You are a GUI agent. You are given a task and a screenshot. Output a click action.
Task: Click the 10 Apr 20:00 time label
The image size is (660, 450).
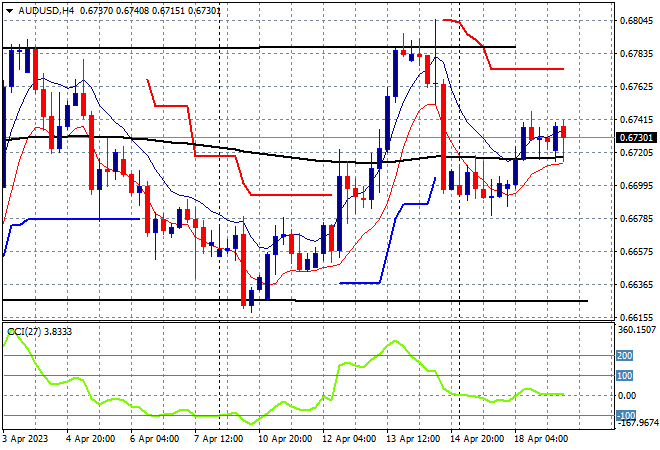pos(285,439)
